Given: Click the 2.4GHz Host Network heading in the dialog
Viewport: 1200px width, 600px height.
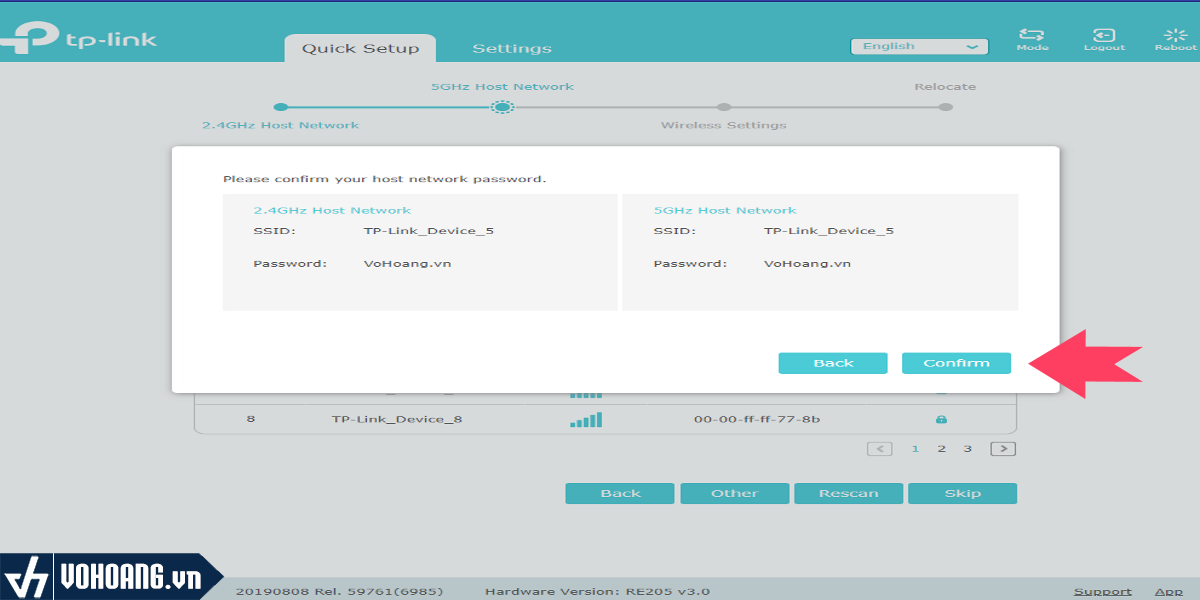Looking at the screenshot, I should click(332, 210).
